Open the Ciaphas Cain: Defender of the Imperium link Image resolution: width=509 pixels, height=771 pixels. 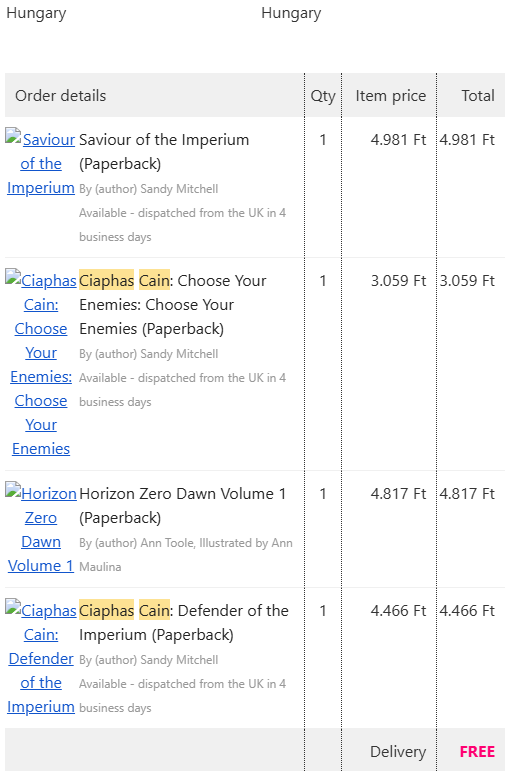point(41,658)
